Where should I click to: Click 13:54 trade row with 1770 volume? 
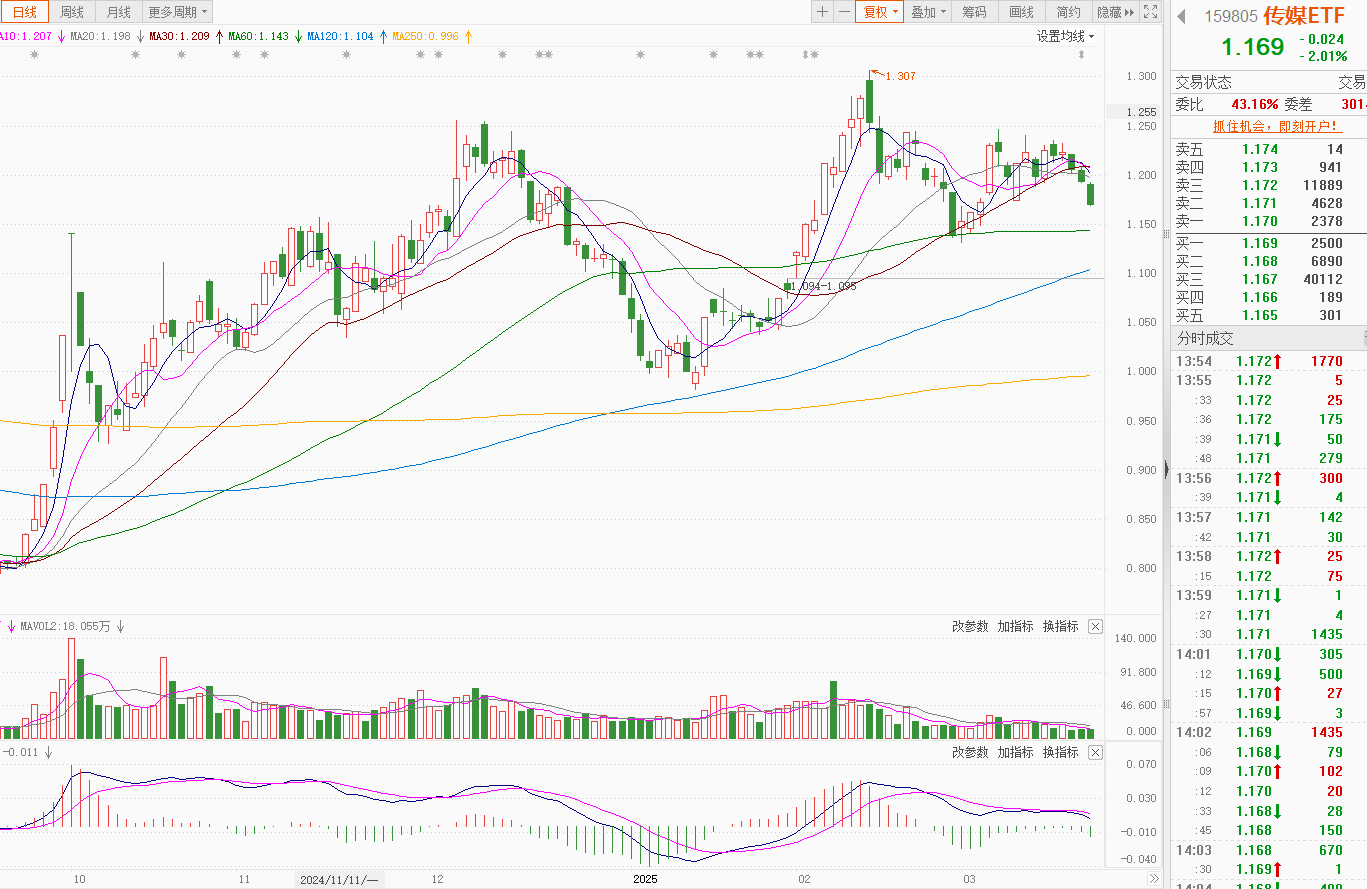[x=1270, y=361]
